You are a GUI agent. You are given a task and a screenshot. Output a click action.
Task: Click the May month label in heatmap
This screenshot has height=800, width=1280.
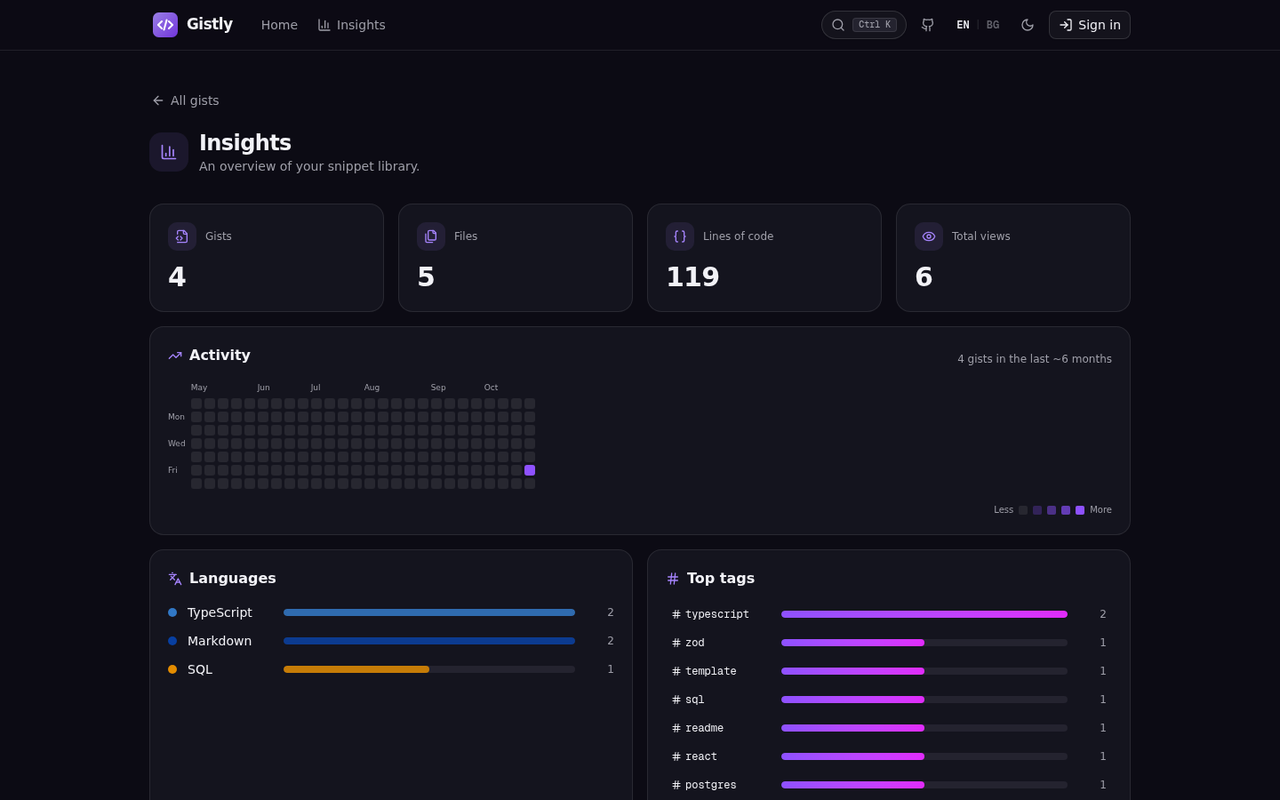tap(199, 387)
